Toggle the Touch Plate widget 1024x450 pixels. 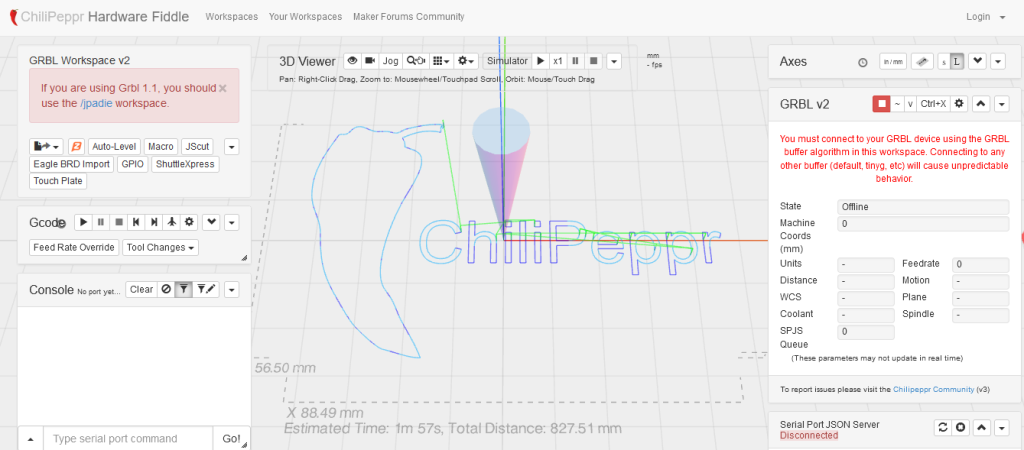tap(58, 181)
